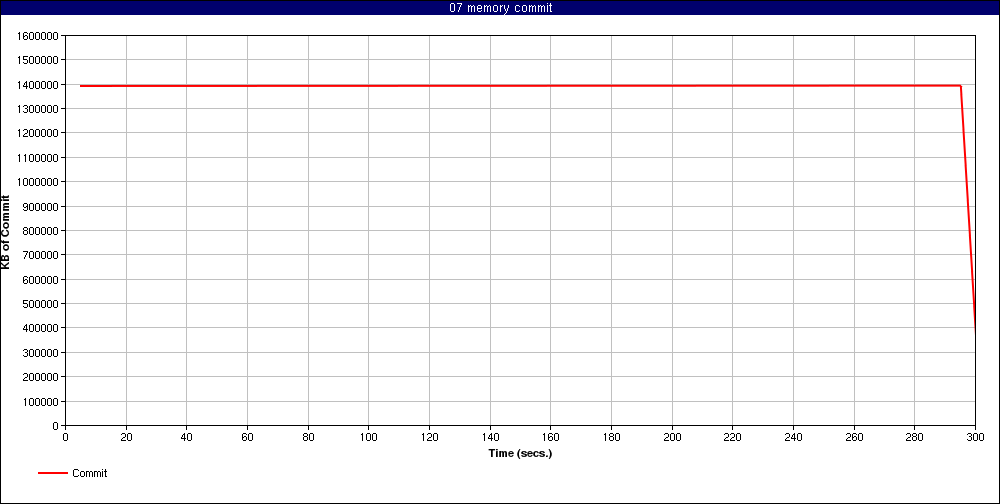Click the y-axis label 1200000
This screenshot has height=504, width=1000.
click(x=40, y=133)
